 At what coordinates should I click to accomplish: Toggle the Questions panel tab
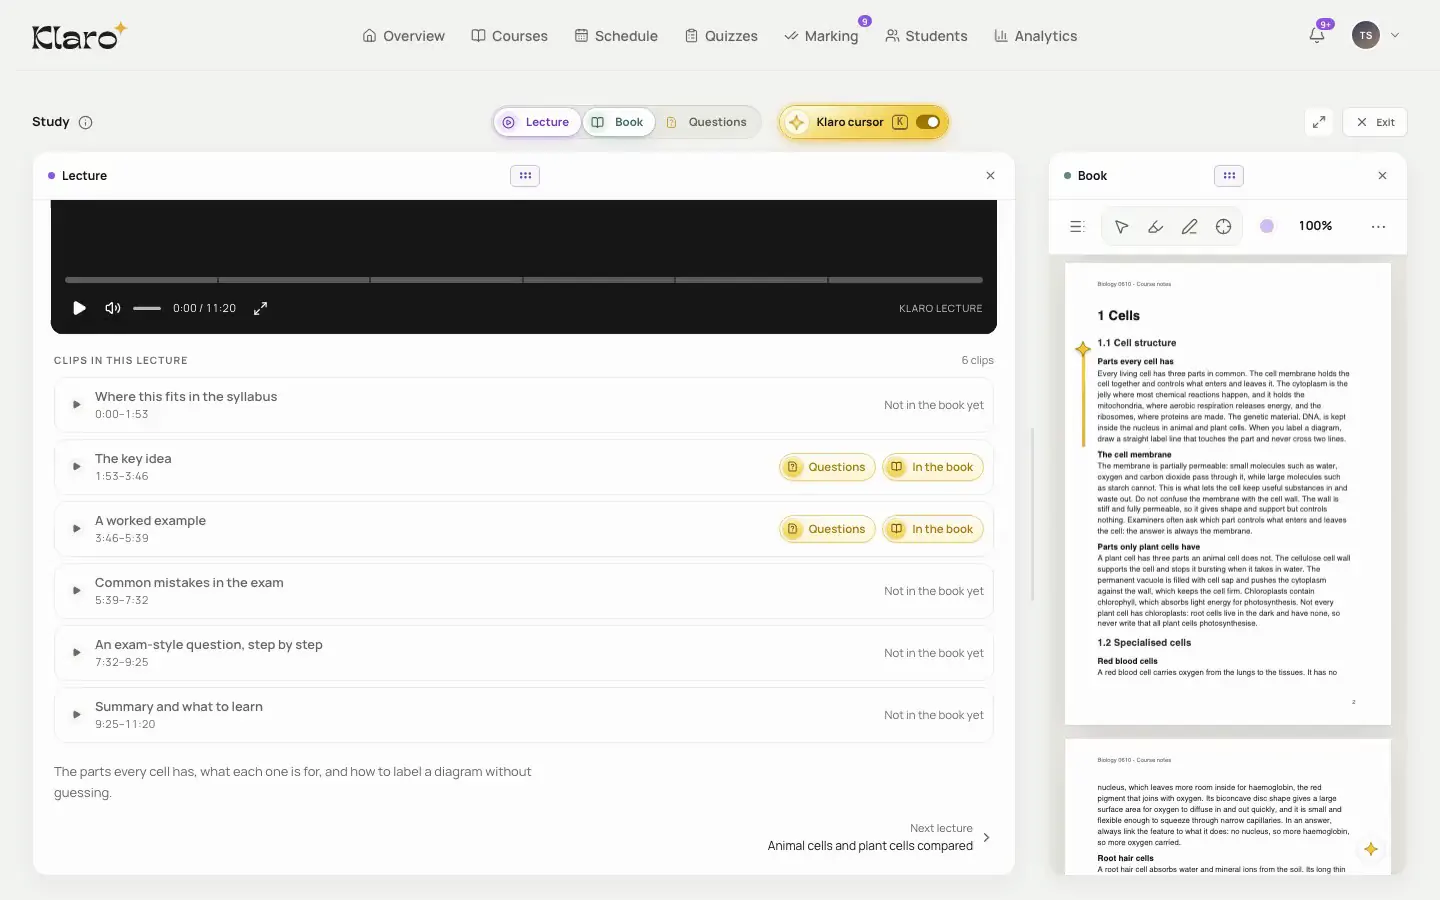[x=707, y=122]
